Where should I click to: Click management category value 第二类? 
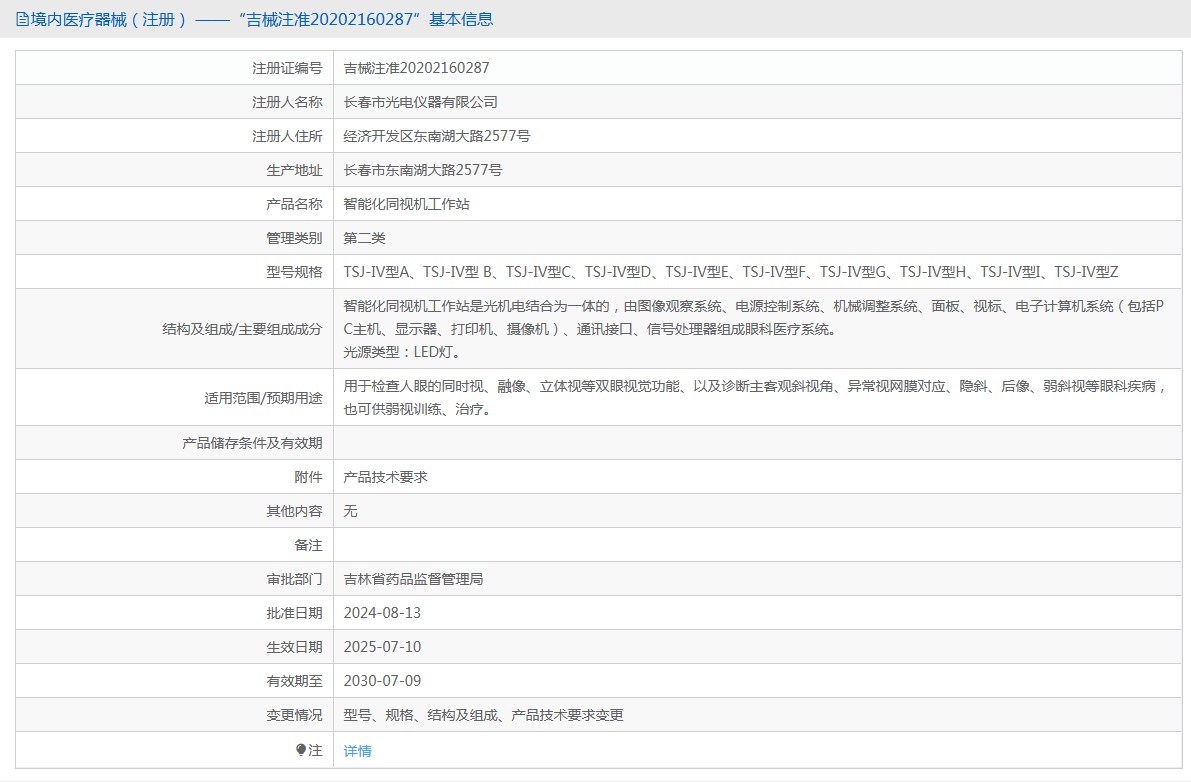[x=364, y=238]
